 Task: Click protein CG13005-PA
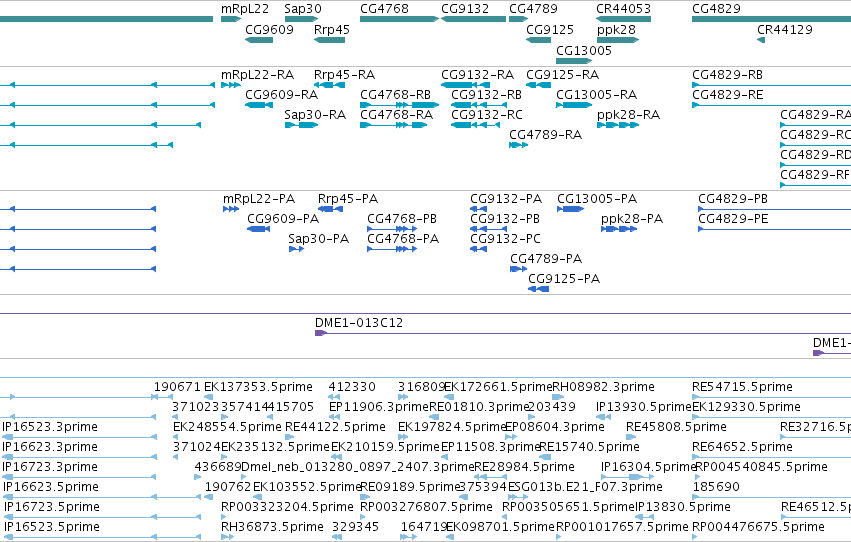tap(570, 209)
